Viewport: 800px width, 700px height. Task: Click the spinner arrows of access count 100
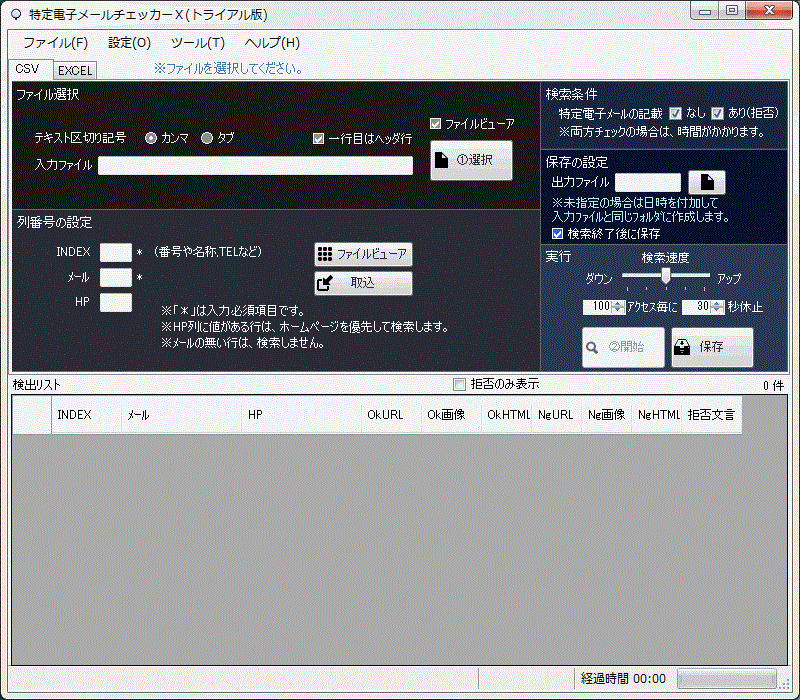pyautogui.click(x=618, y=307)
